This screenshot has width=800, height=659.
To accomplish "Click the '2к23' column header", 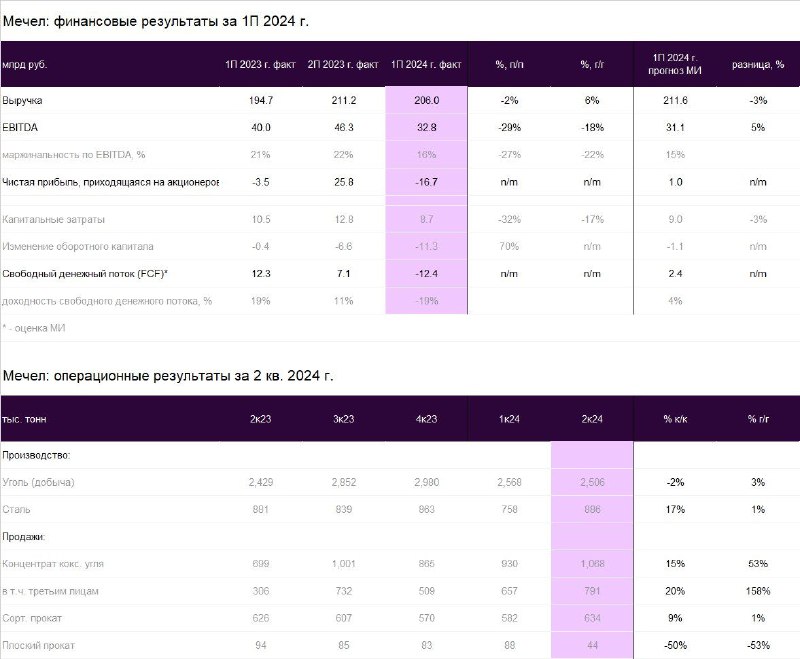I will pyautogui.click(x=261, y=419).
